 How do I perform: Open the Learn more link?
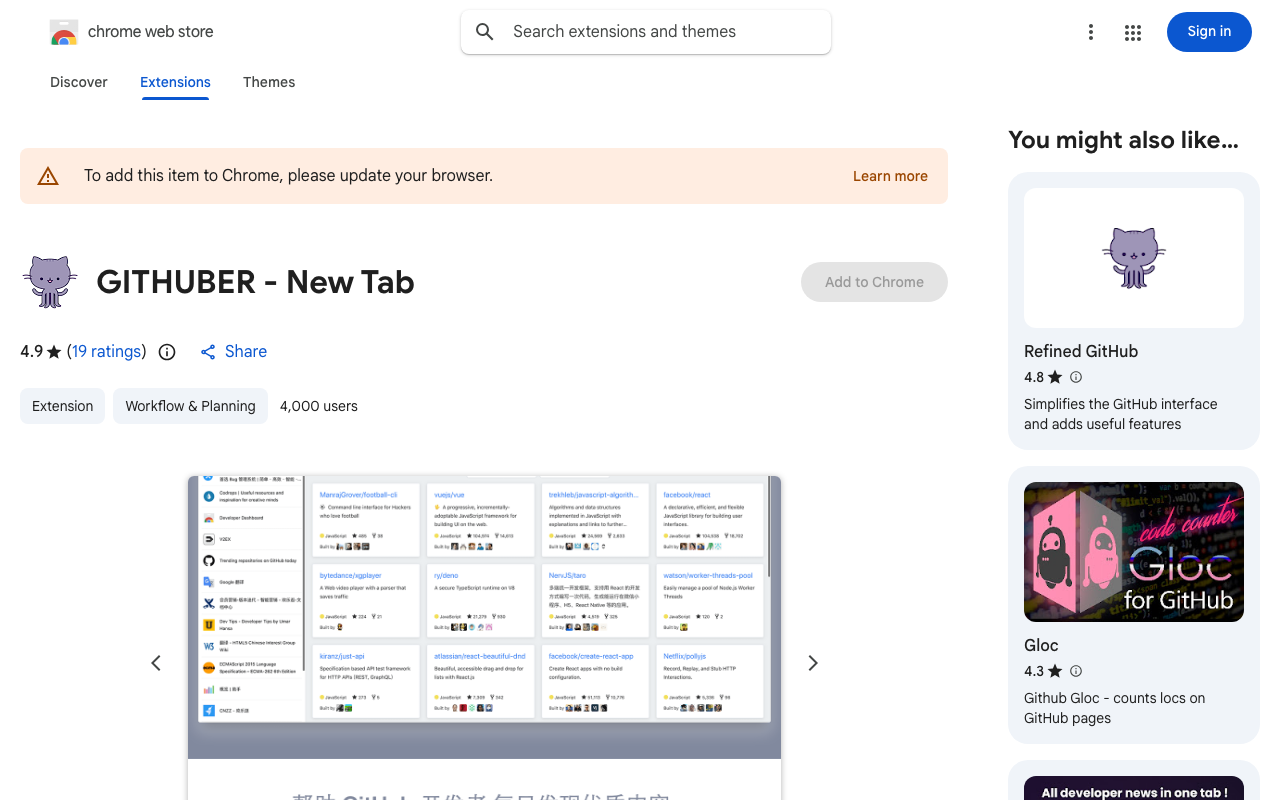(890, 176)
